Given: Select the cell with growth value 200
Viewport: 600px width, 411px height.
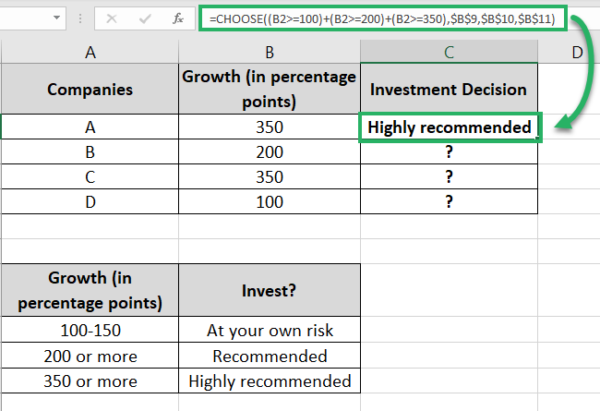Looking at the screenshot, I should [269, 152].
